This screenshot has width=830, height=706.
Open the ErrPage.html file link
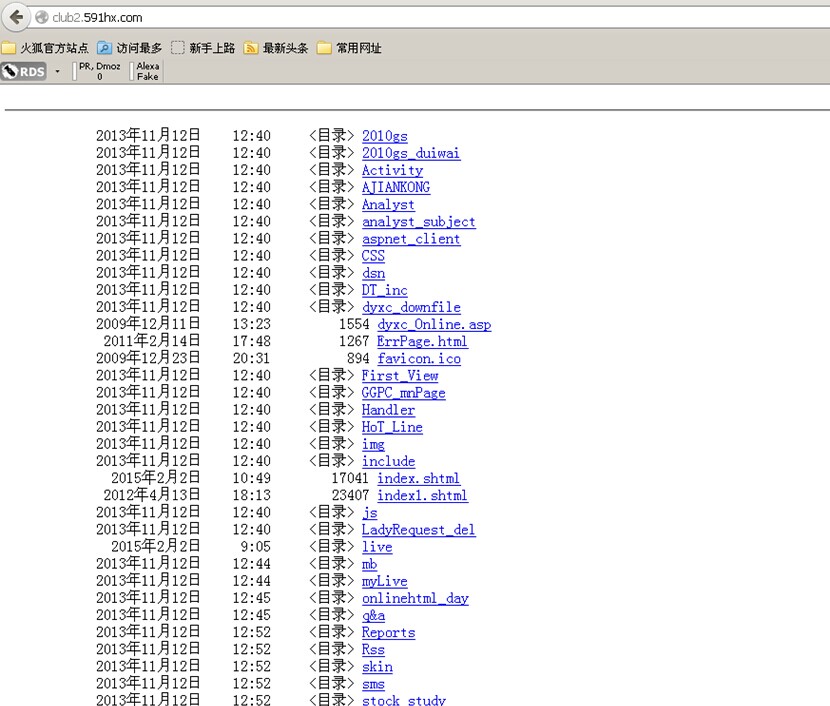tap(422, 341)
